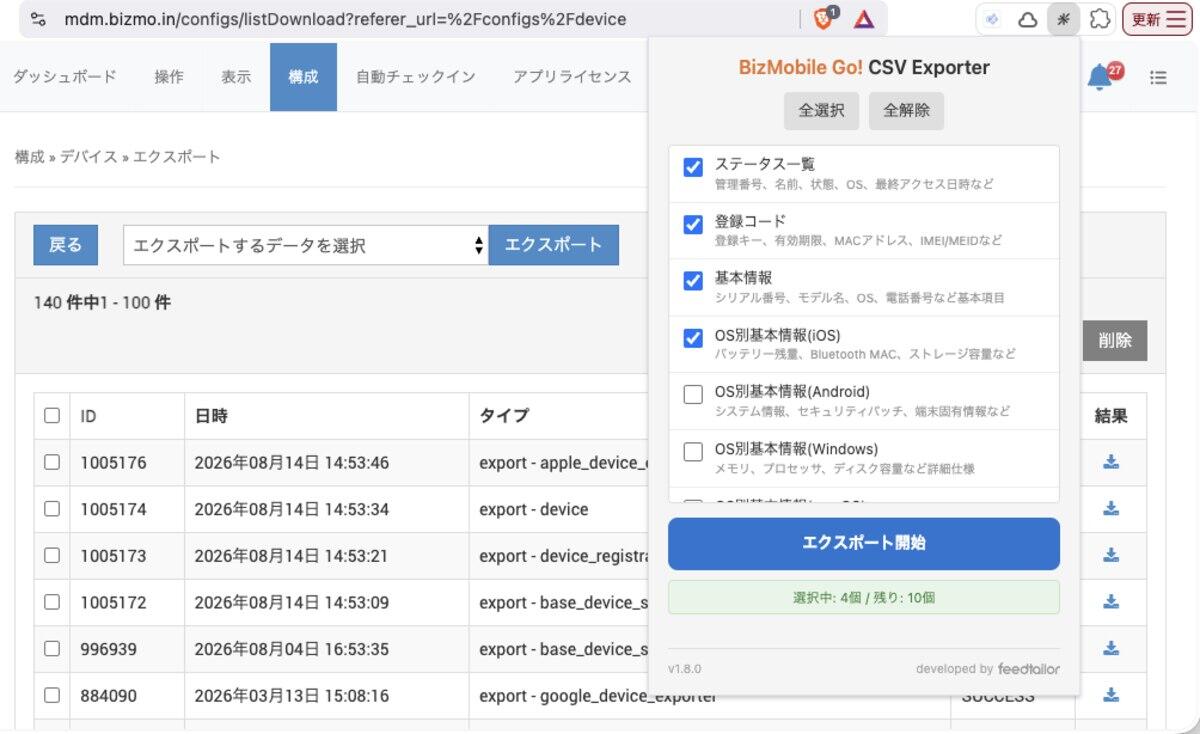Image resolution: width=1200 pixels, height=734 pixels.
Task: Click the 全選択 button in popup
Action: [x=821, y=111]
